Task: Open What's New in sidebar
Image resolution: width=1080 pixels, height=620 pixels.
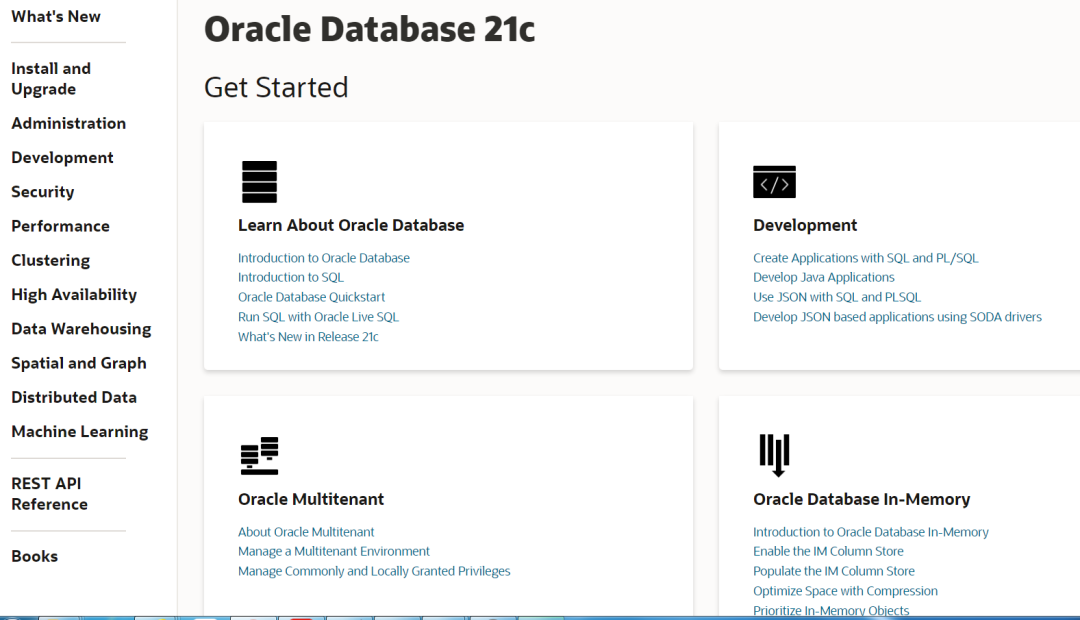Action: (56, 17)
